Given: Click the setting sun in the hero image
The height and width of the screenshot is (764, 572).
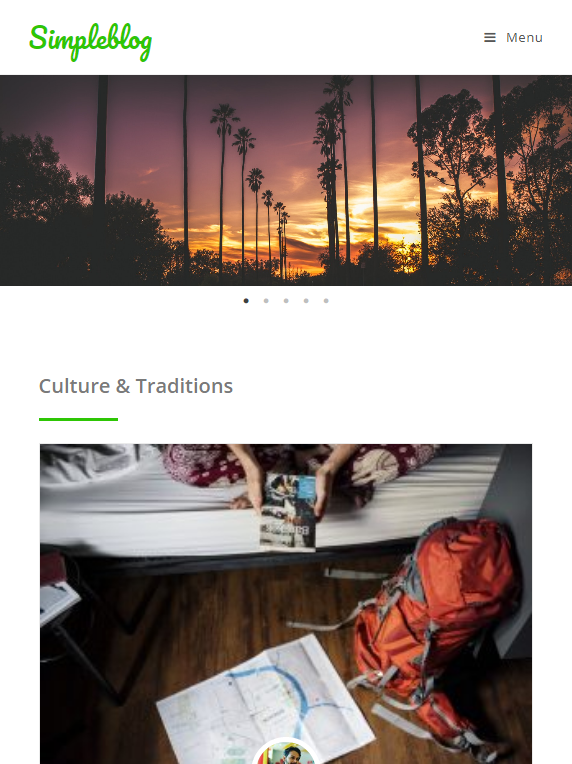Looking at the screenshot, I should click(403, 242).
